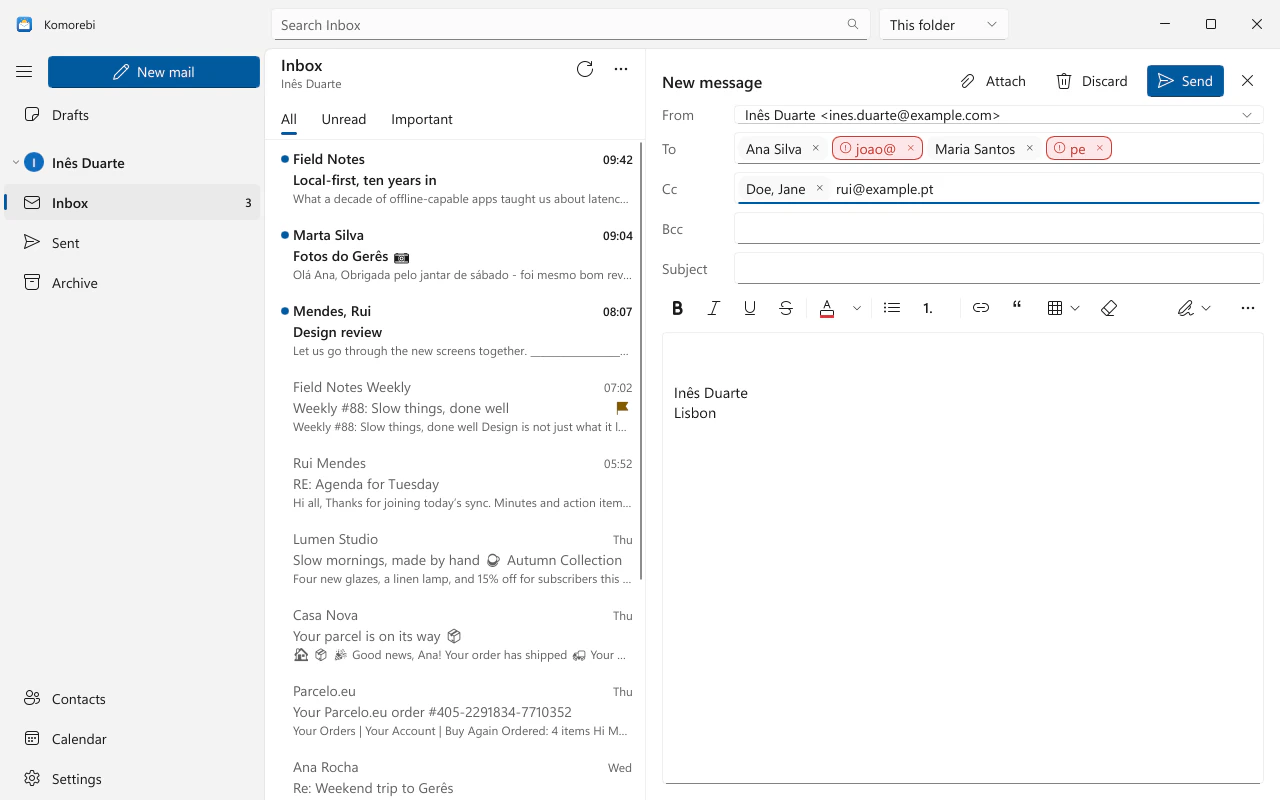The height and width of the screenshot is (800, 1280).
Task: Remove the joao@ recipient chip
Action: (910, 148)
